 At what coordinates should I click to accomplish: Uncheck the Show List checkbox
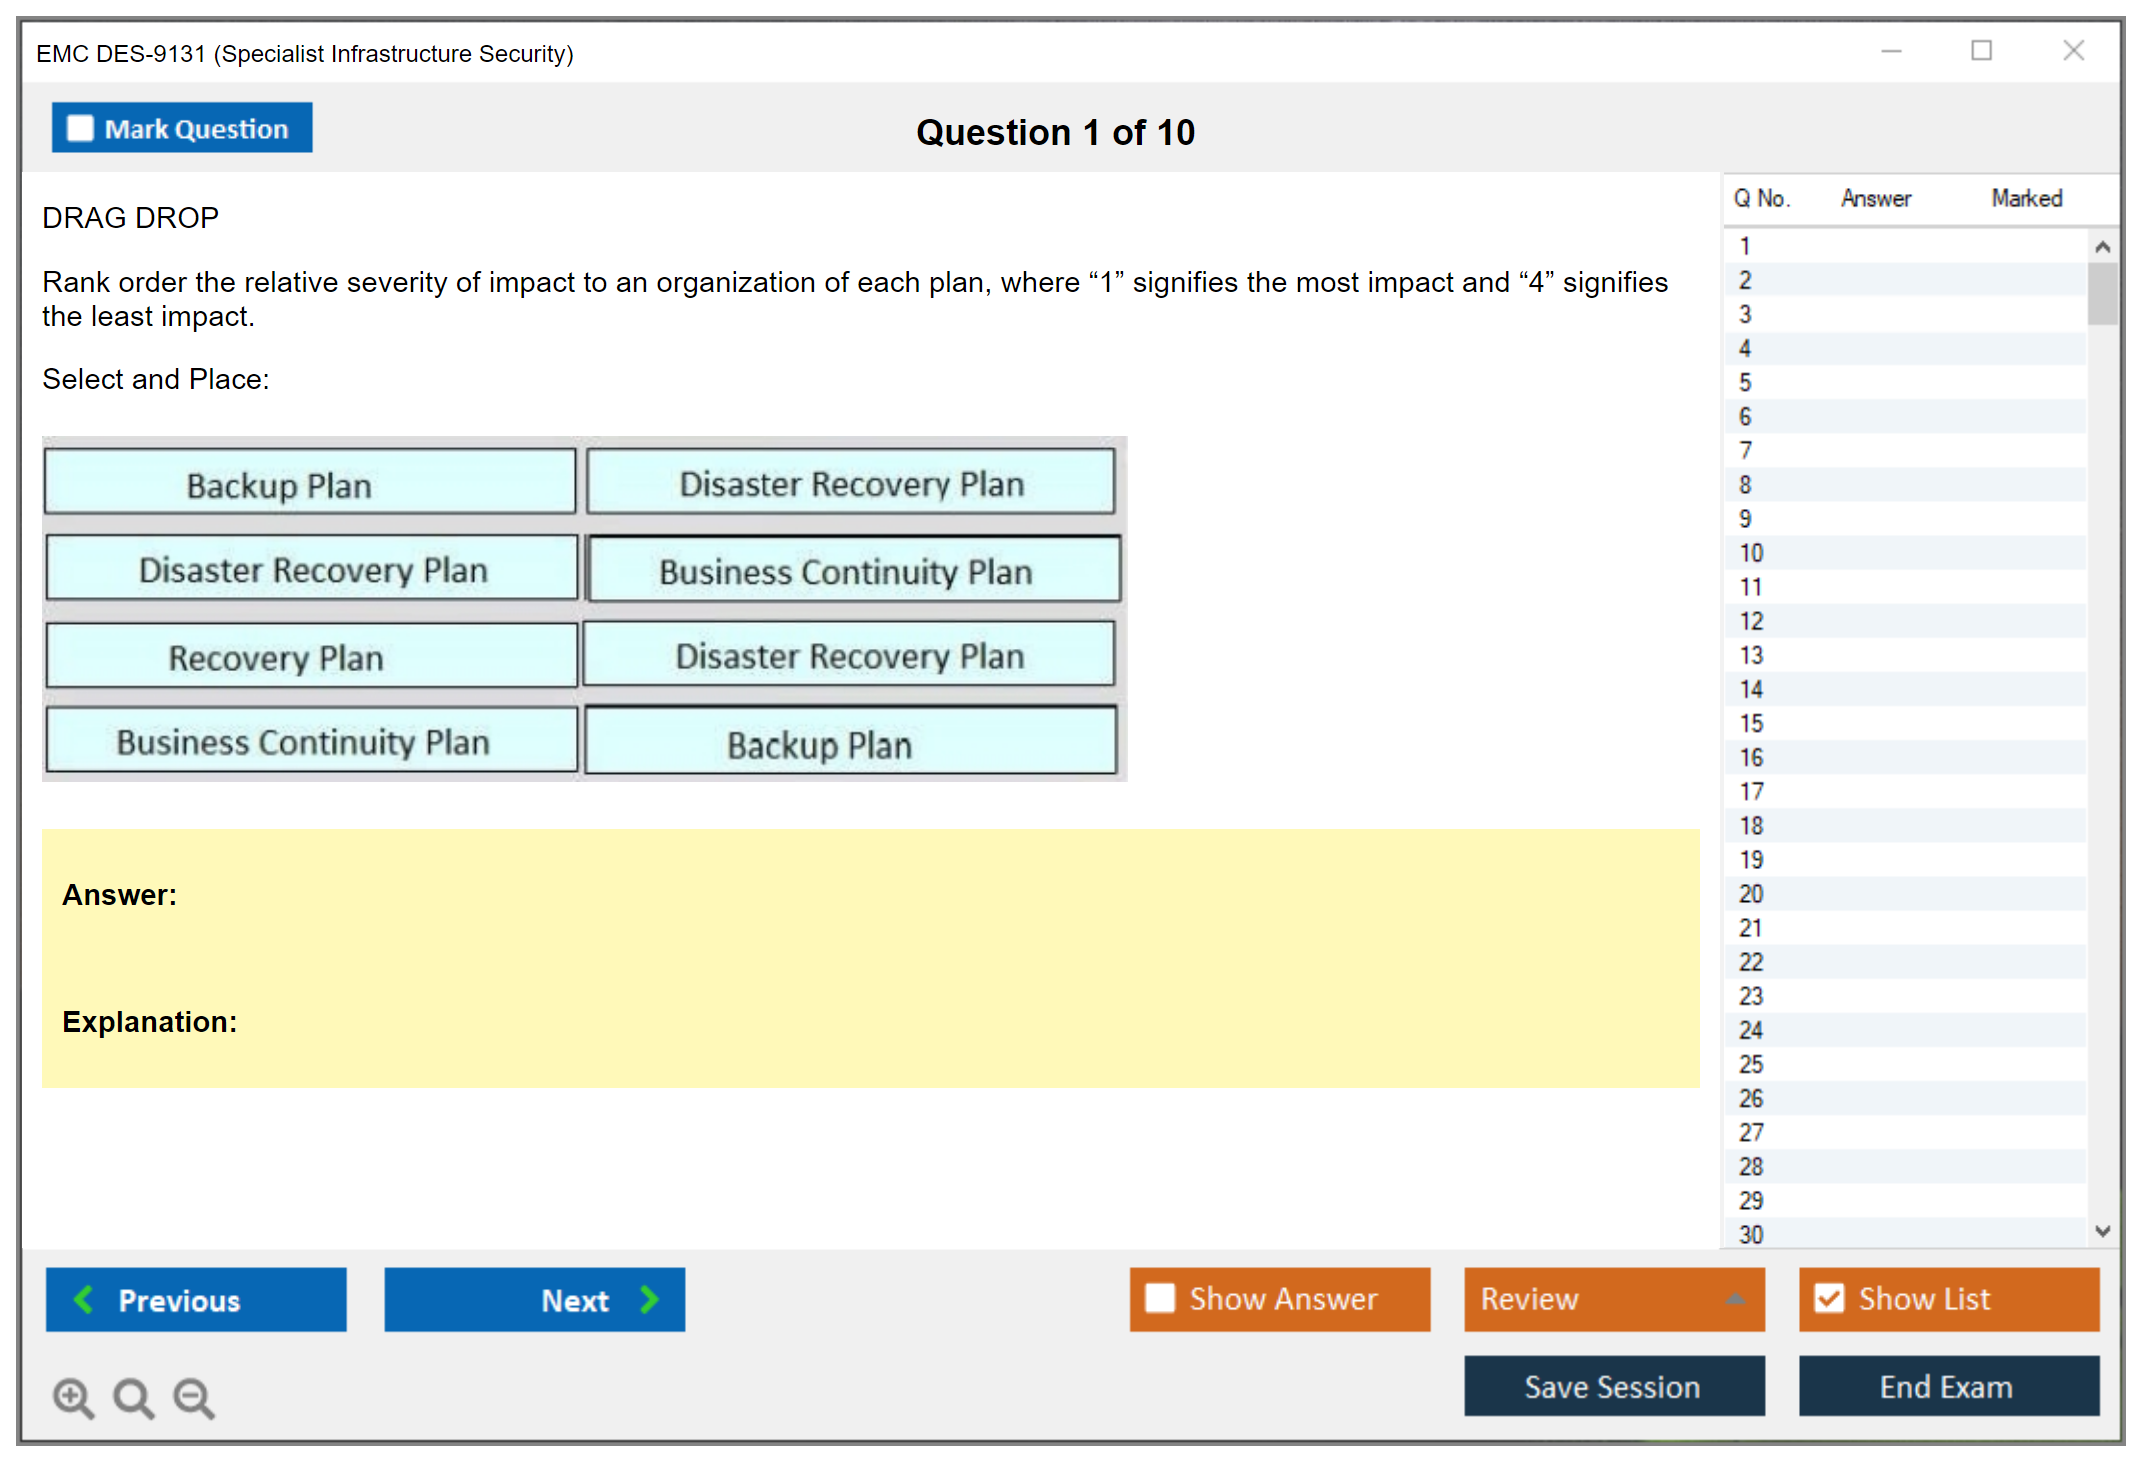pyautogui.click(x=1829, y=1298)
